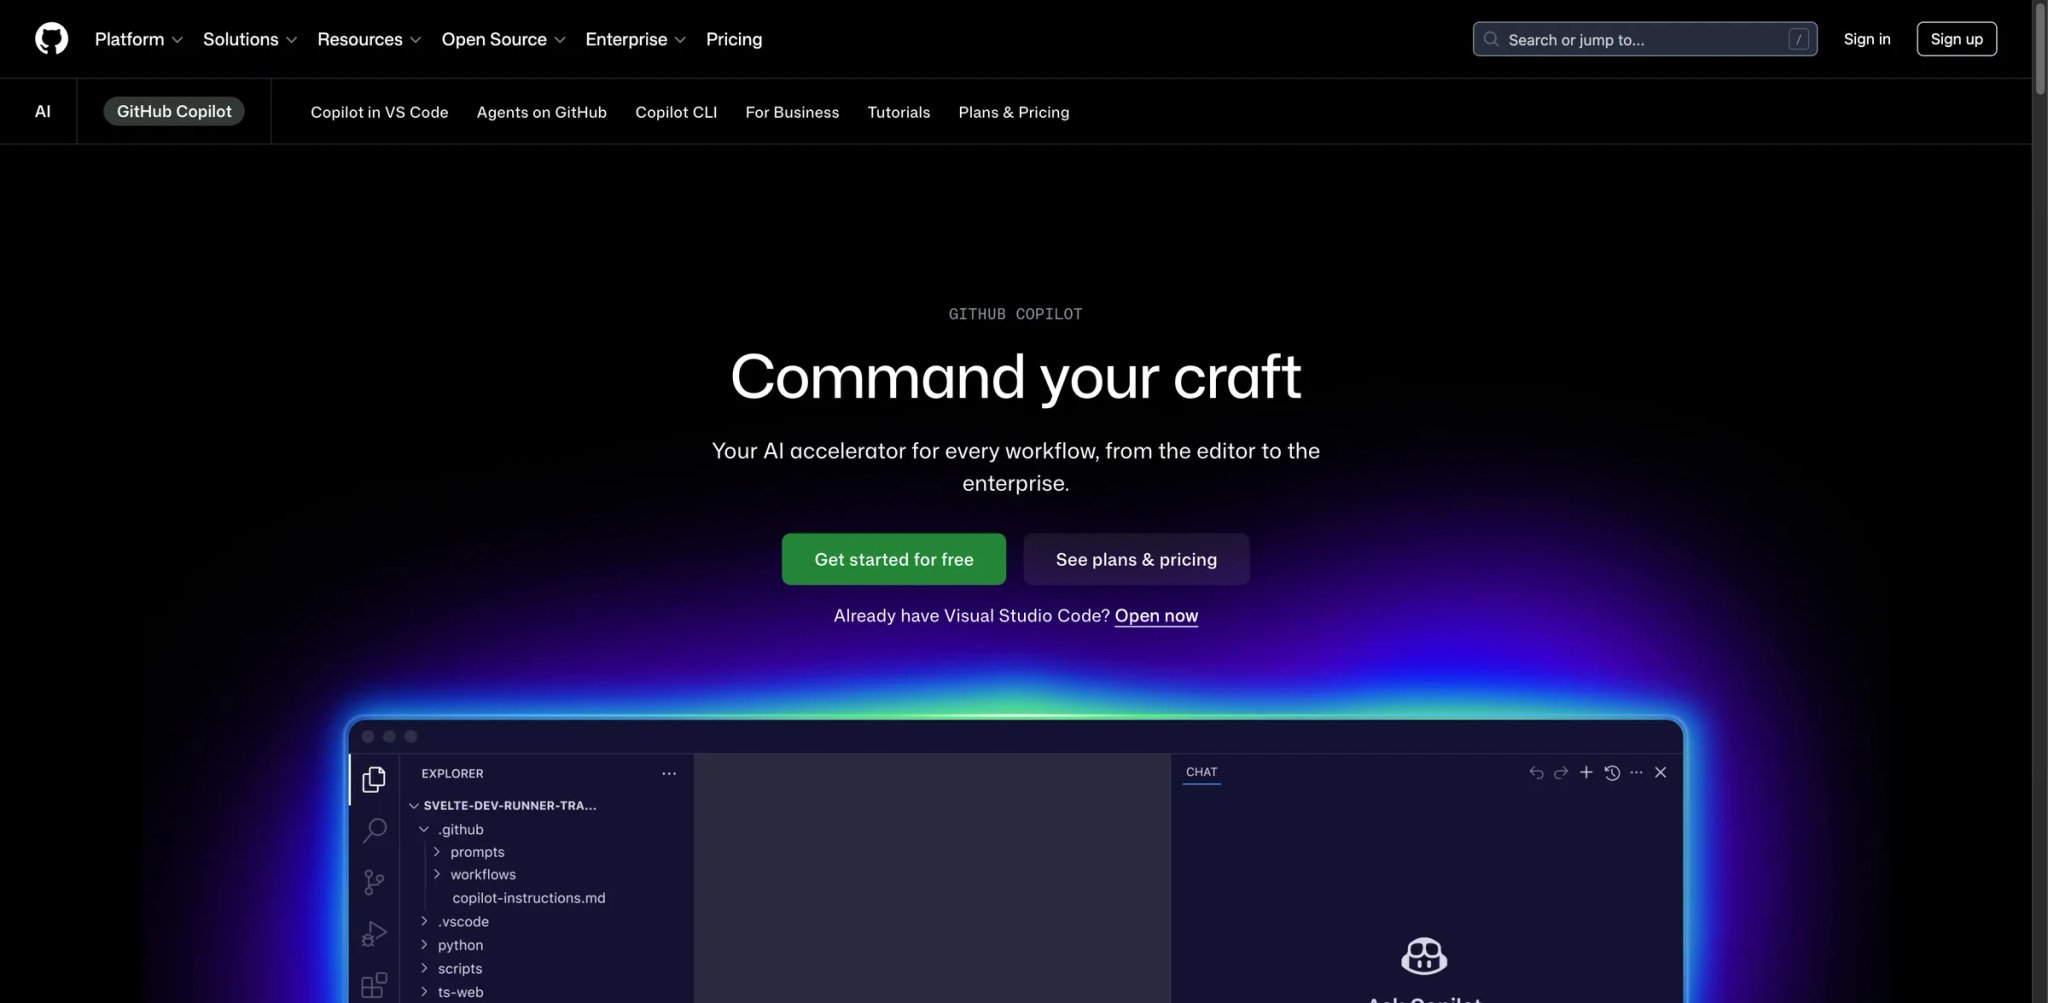Click Sign in
The width and height of the screenshot is (2048, 1003).
coord(1867,39)
